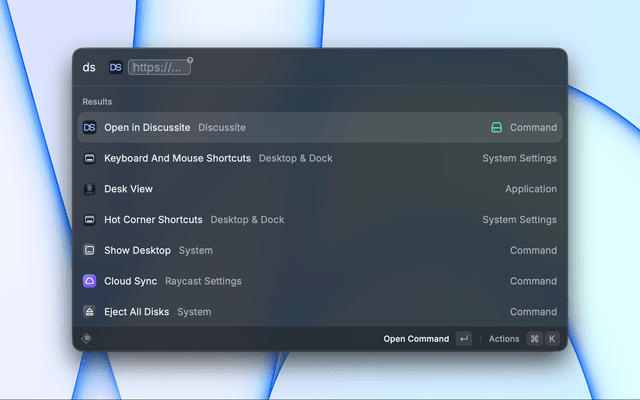This screenshot has height=400, width=640.
Task: Click the Open Command button
Action: 416,339
